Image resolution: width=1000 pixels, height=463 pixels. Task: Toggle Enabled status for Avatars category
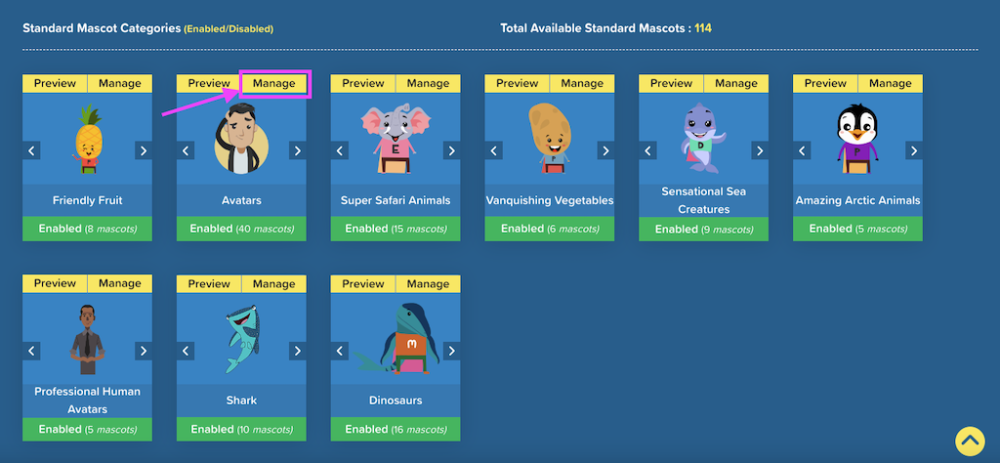(242, 228)
